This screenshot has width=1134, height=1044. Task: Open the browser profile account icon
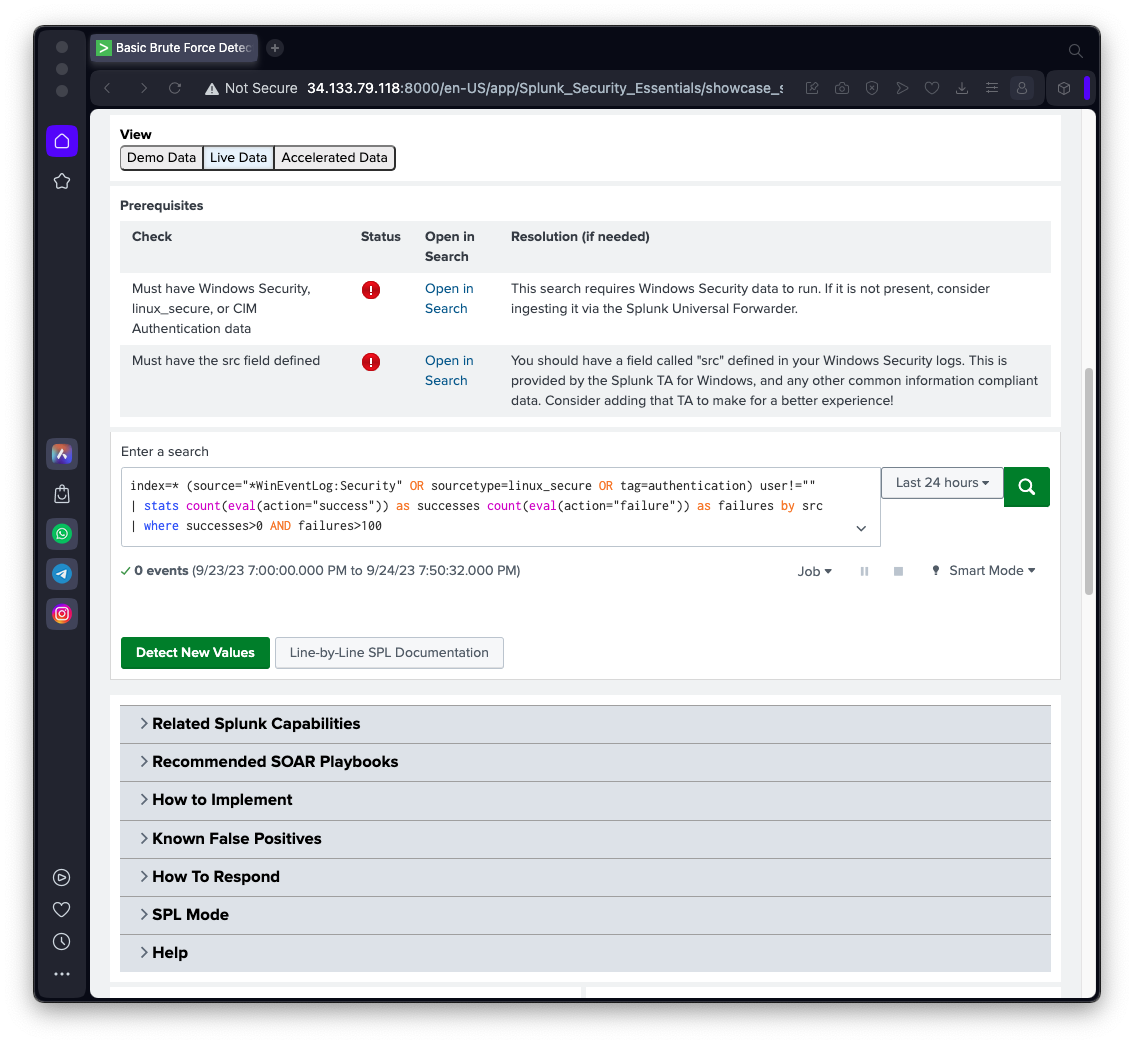click(x=1022, y=88)
